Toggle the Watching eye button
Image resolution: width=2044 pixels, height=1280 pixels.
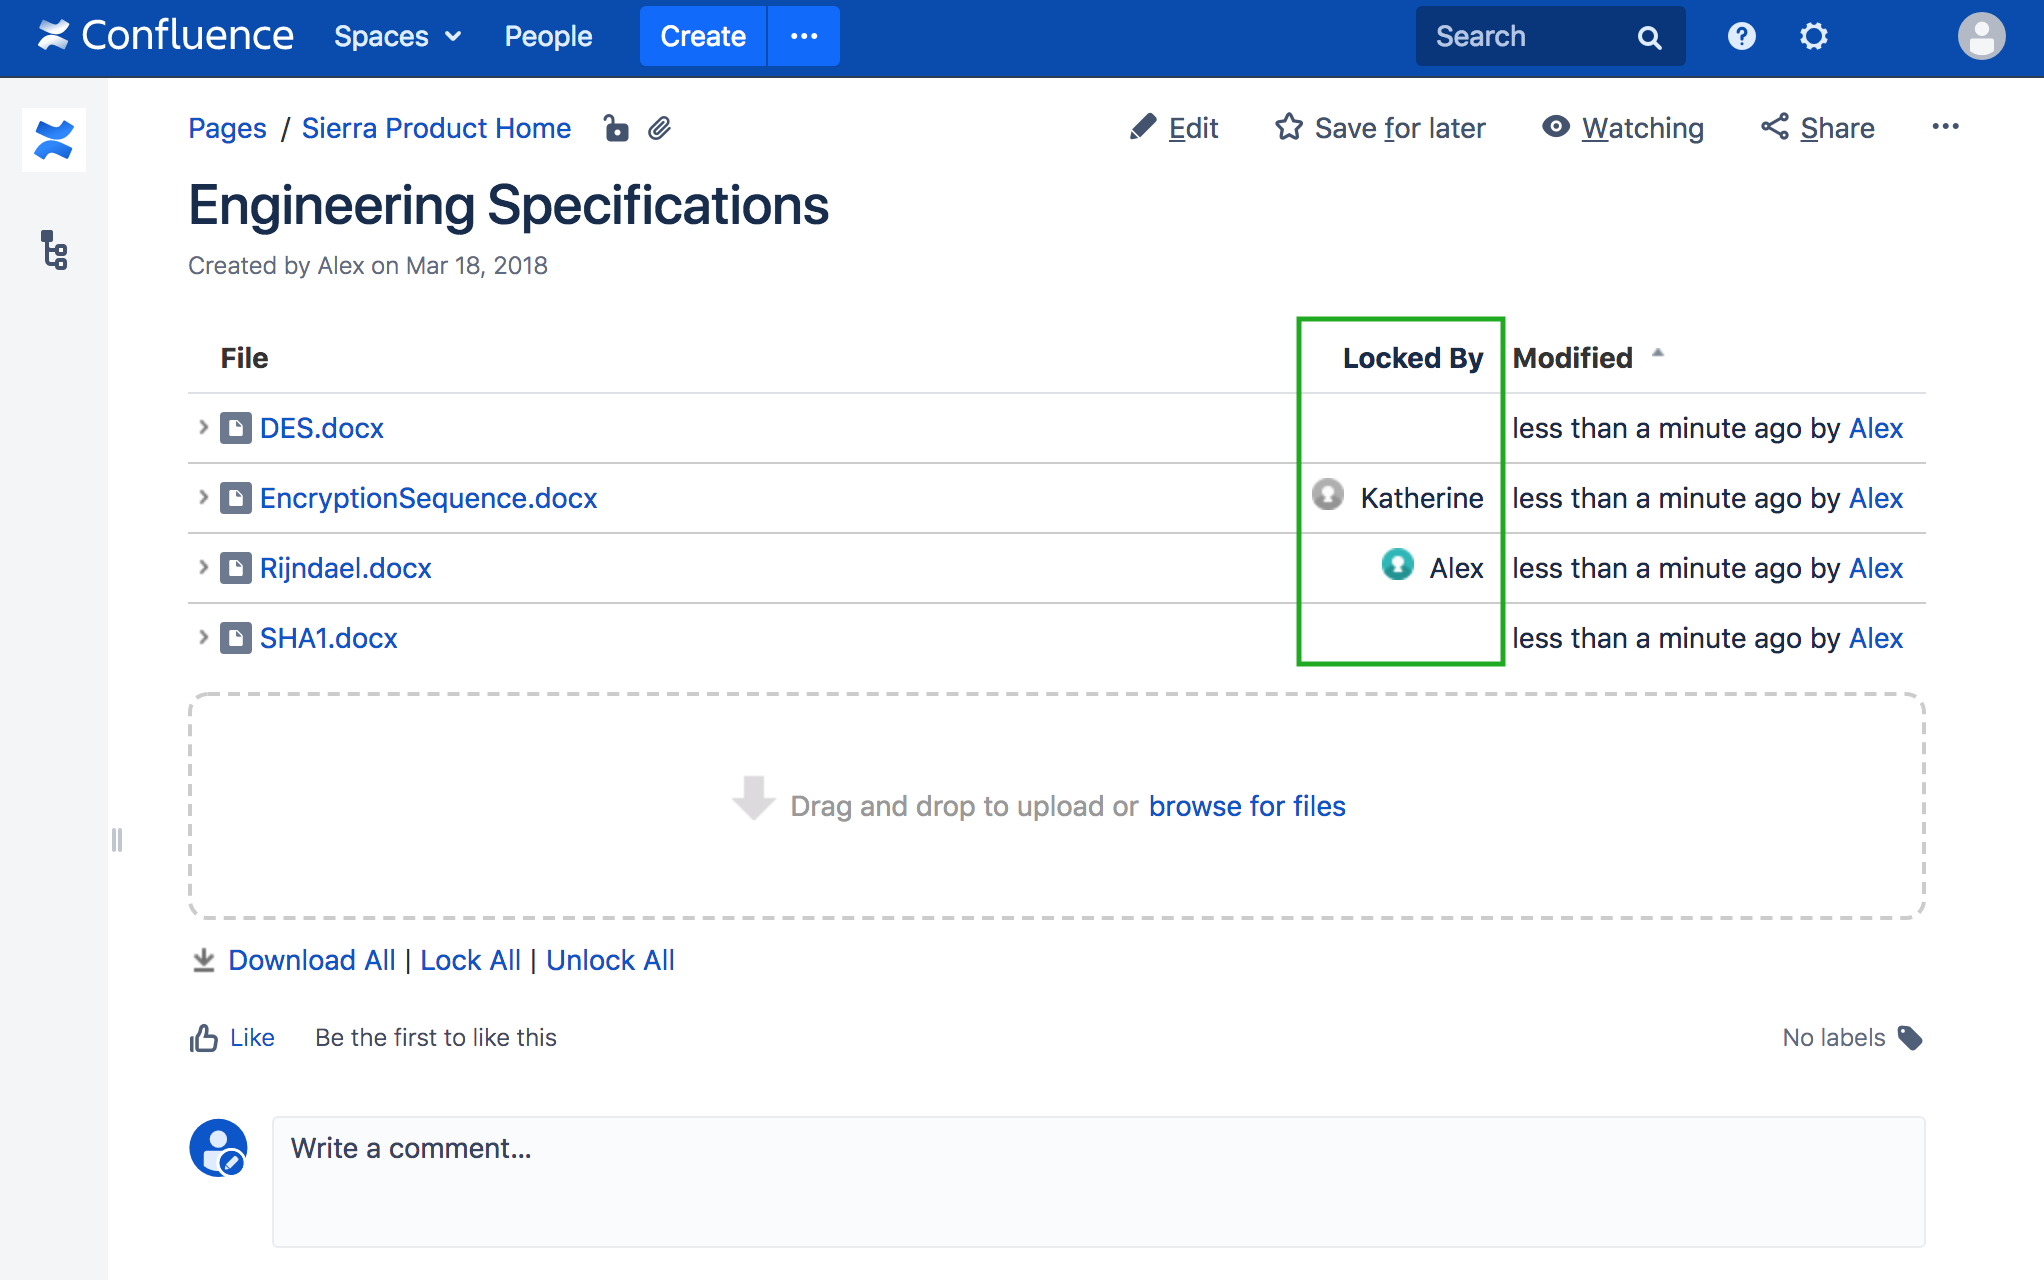[1622, 128]
